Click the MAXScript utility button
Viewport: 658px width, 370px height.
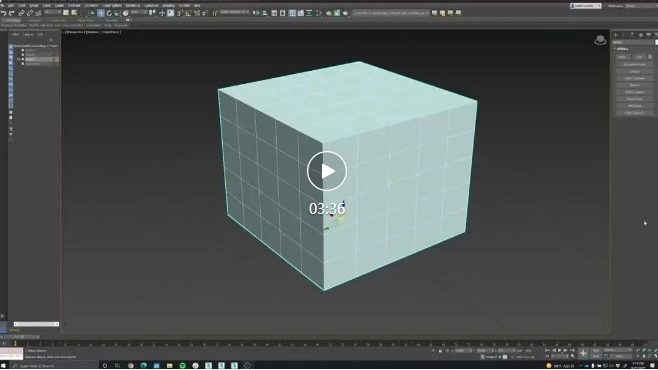coord(634,106)
